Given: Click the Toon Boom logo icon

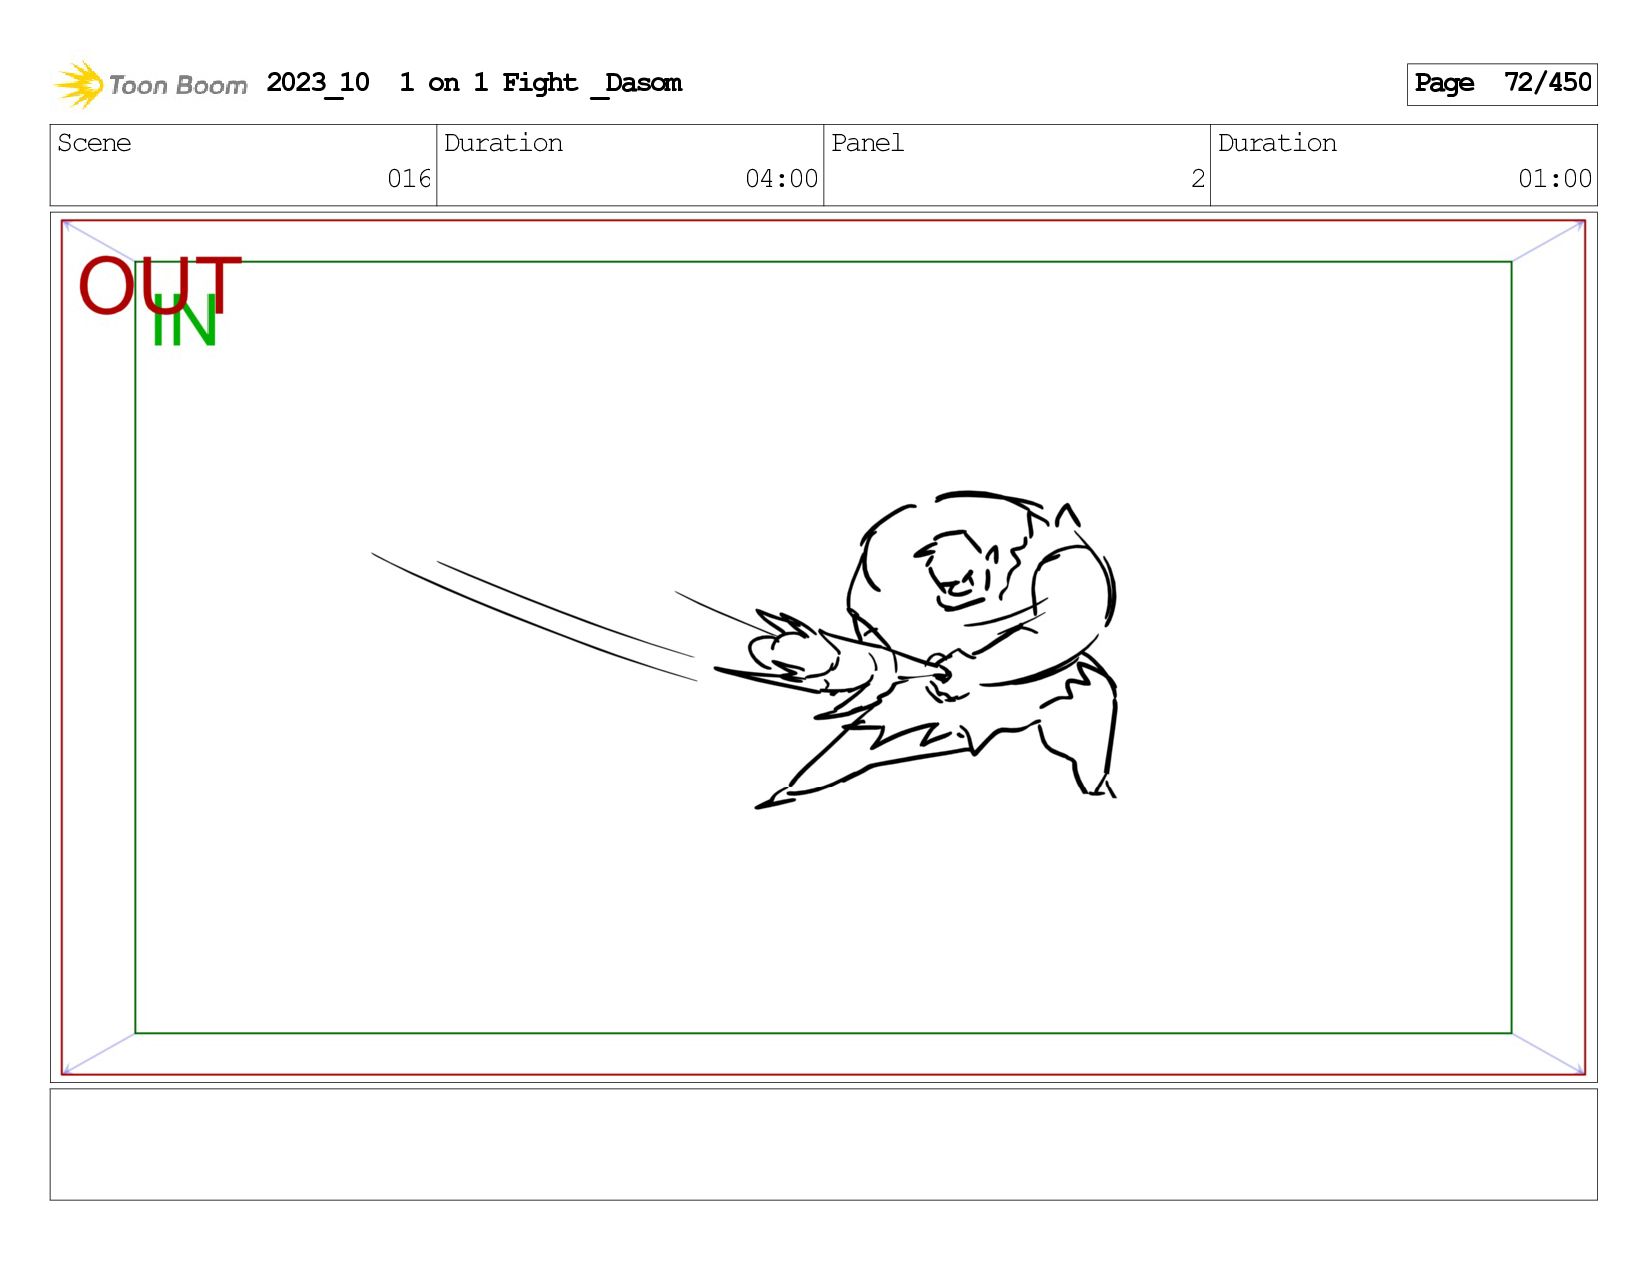Looking at the screenshot, I should click(79, 84).
